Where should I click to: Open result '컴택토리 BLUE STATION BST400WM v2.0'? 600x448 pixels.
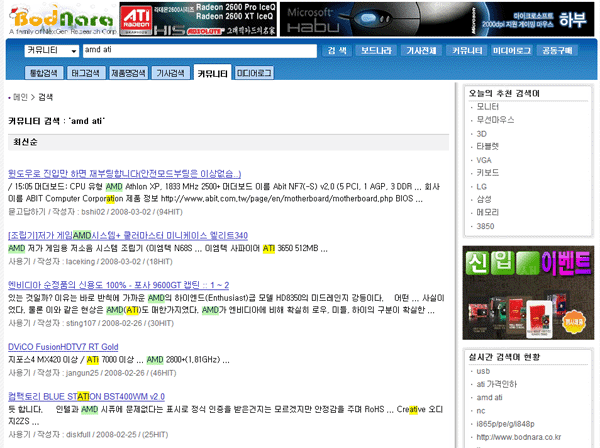86,396
